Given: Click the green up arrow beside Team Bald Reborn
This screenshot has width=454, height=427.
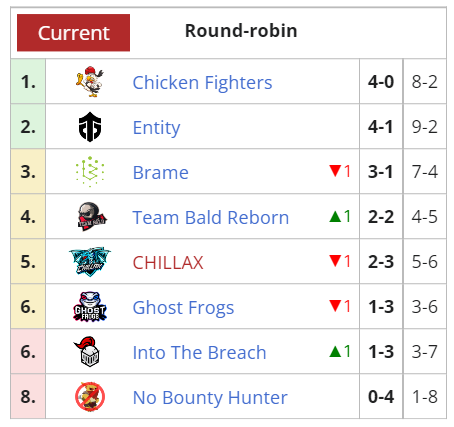Looking at the screenshot, I should [335, 217].
